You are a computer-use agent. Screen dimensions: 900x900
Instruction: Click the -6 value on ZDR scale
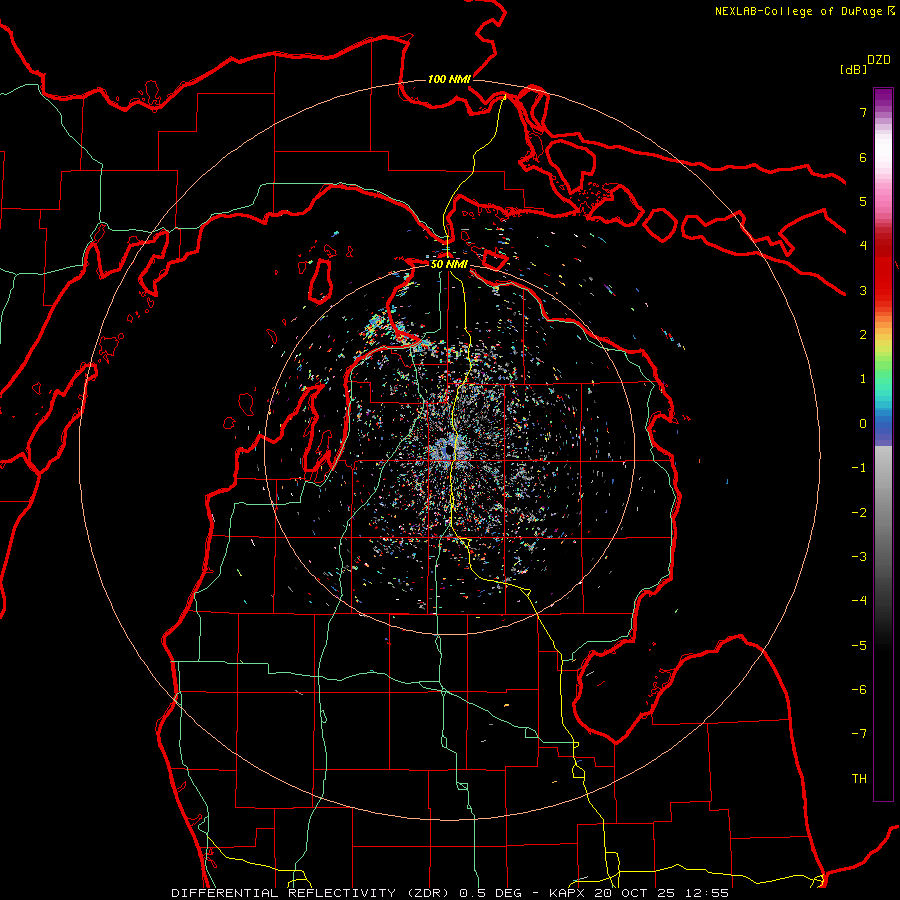click(859, 690)
